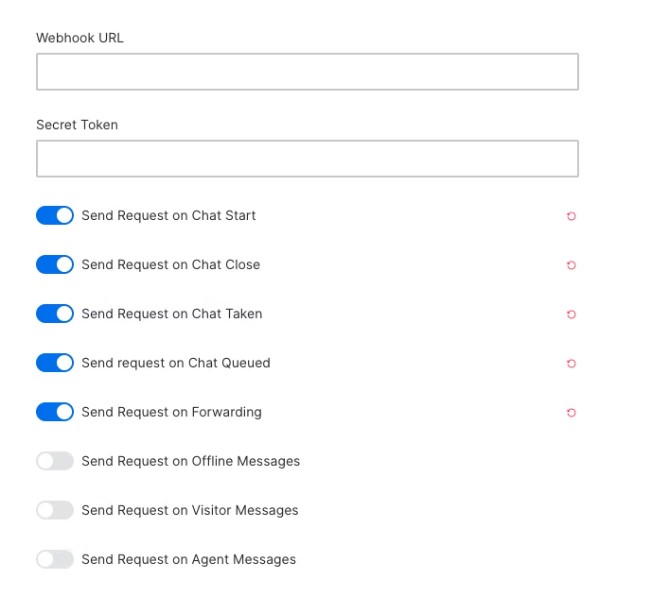Reset the Send Request on Chat Taken setting
This screenshot has width=655, height=592.
(571, 314)
